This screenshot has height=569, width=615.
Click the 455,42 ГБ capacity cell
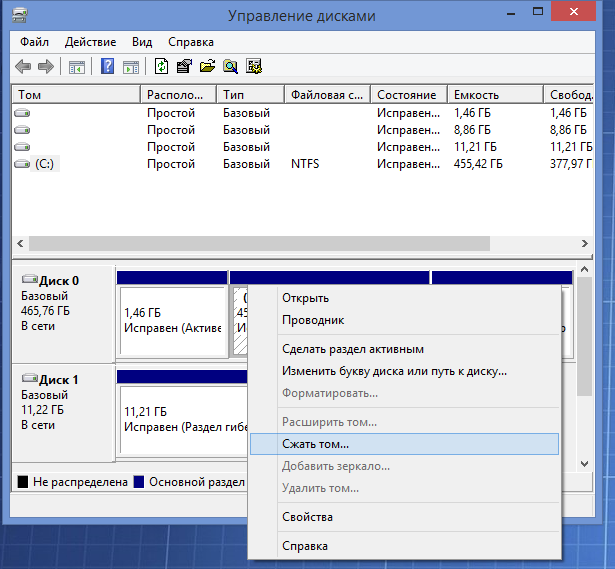(x=478, y=164)
